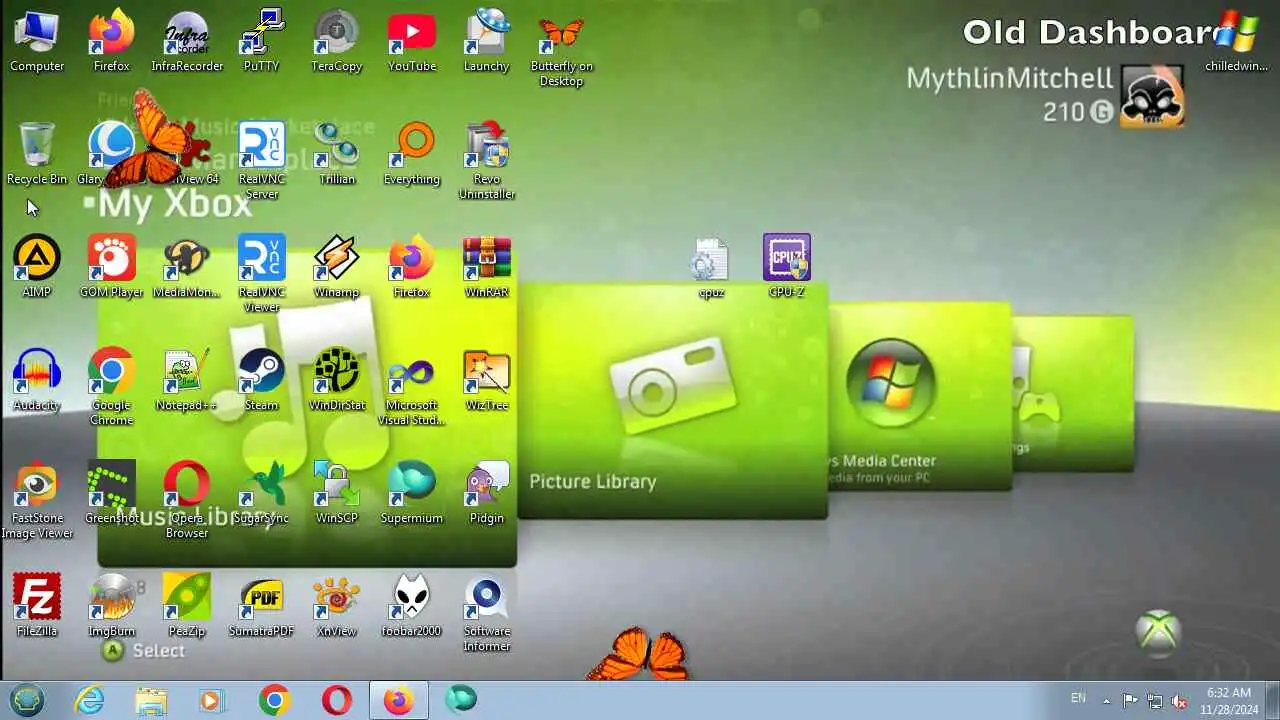Open the YouTube shortcut
This screenshot has width=1280, height=720.
[x=411, y=41]
